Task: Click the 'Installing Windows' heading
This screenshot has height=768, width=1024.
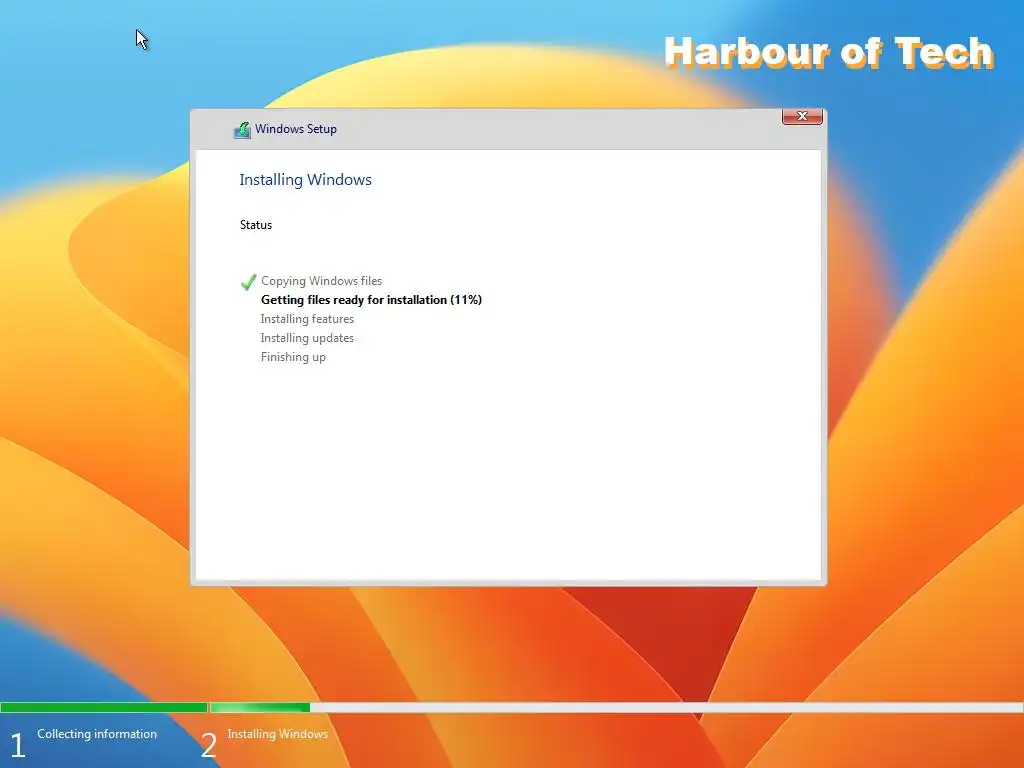Action: 305,180
